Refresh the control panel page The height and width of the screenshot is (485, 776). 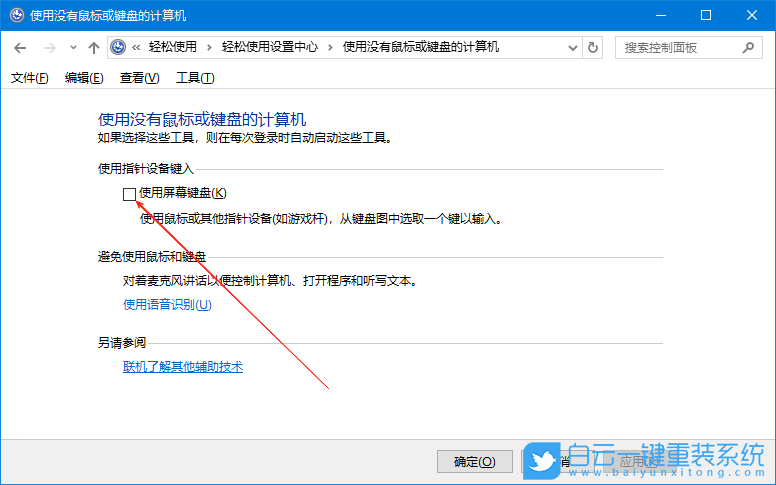(592, 48)
